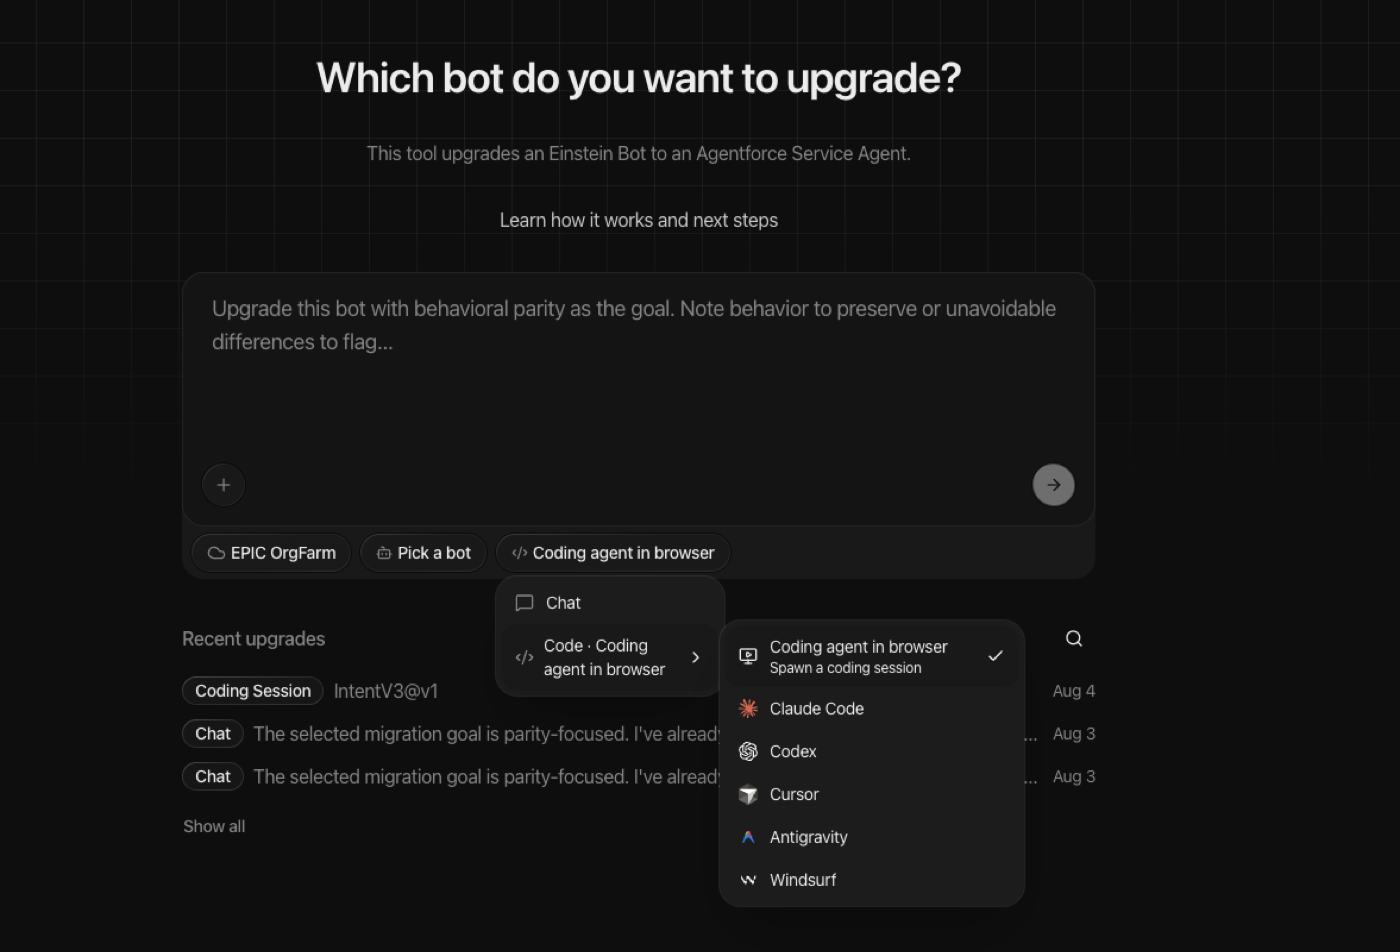Pick the Cursor cube icon

tap(748, 795)
